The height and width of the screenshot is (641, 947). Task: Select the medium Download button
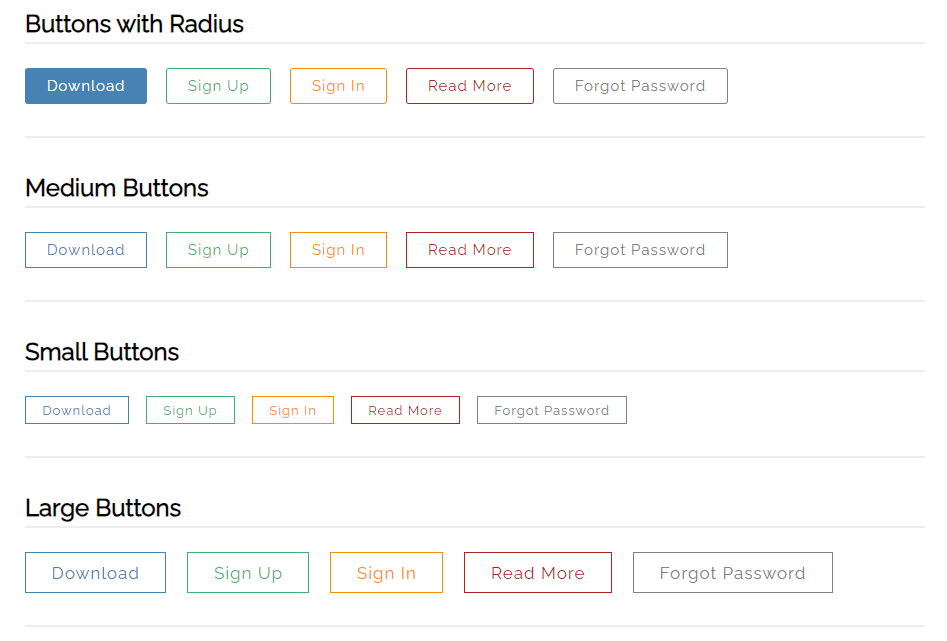86,250
